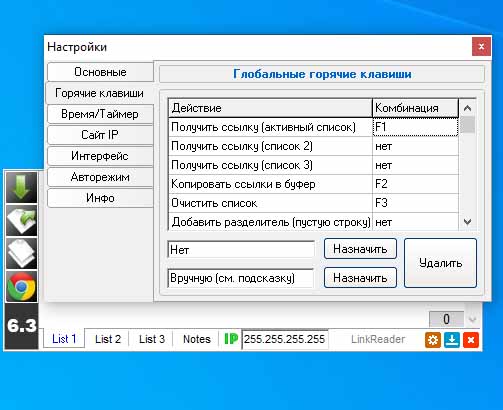Click the Нет hotkey input field

tap(241, 250)
